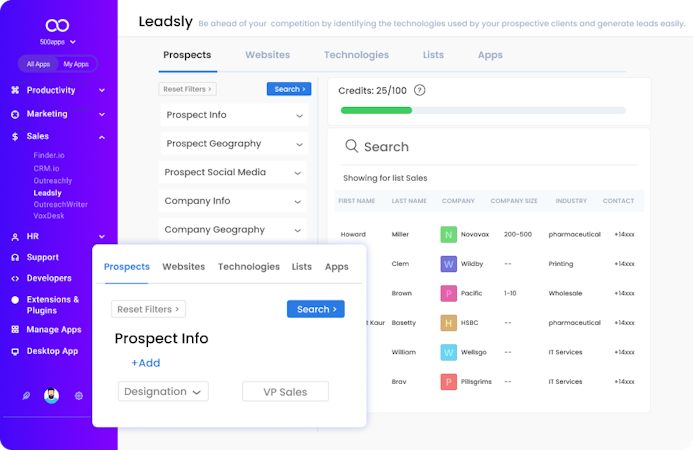Image resolution: width=693 pixels, height=450 pixels.
Task: Click the INDUSTRY column header
Action: click(571, 201)
